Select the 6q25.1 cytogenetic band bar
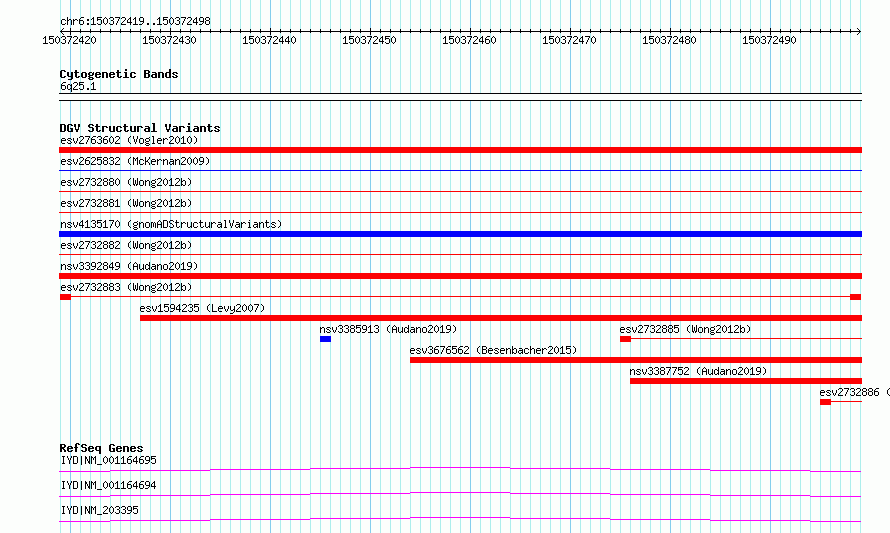 tap(460, 97)
